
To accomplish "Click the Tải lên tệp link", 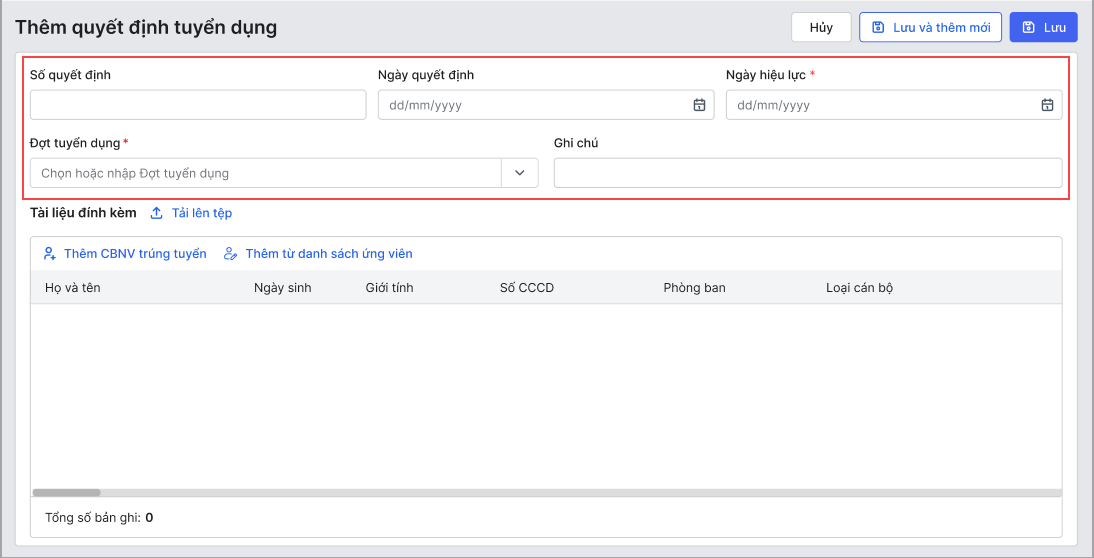I will coord(201,213).
